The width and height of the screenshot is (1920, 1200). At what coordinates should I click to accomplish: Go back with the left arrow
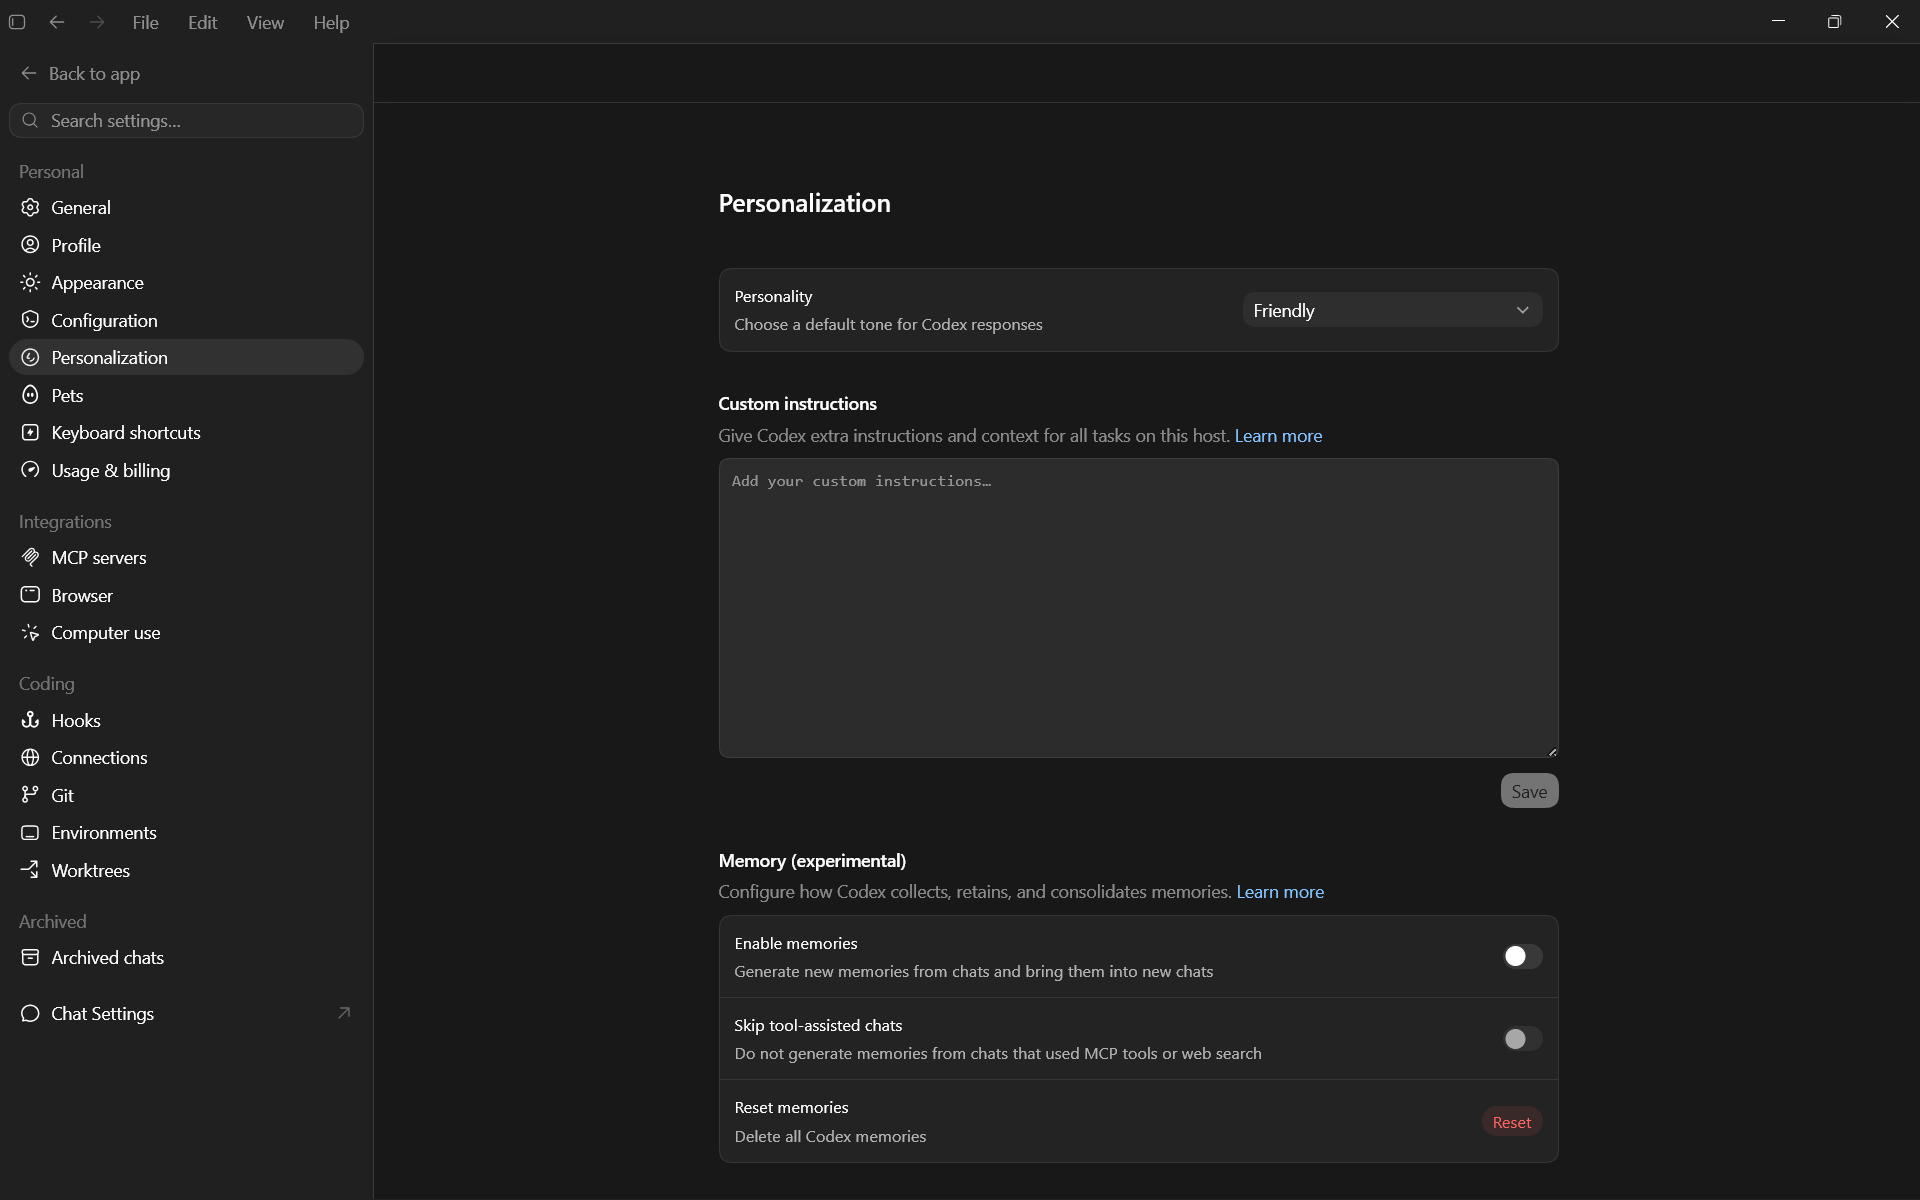click(57, 22)
